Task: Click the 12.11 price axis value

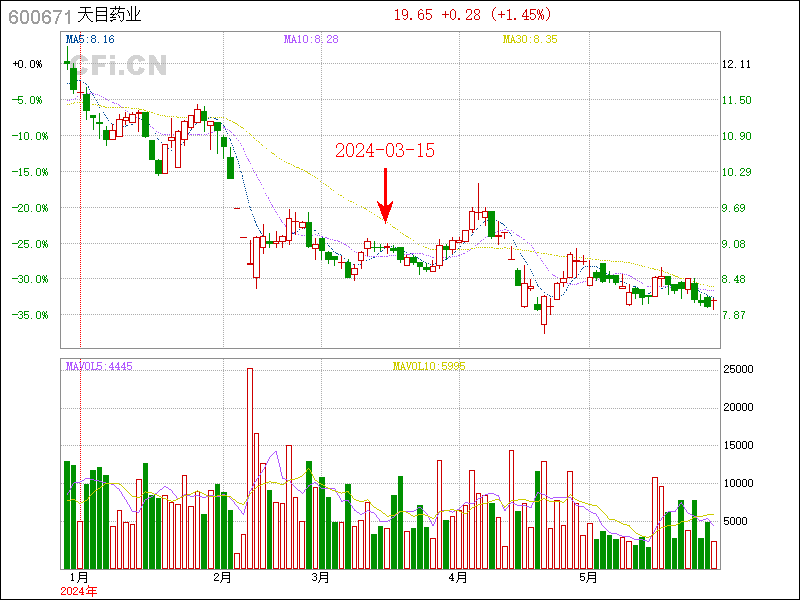Action: pyautogui.click(x=736, y=64)
